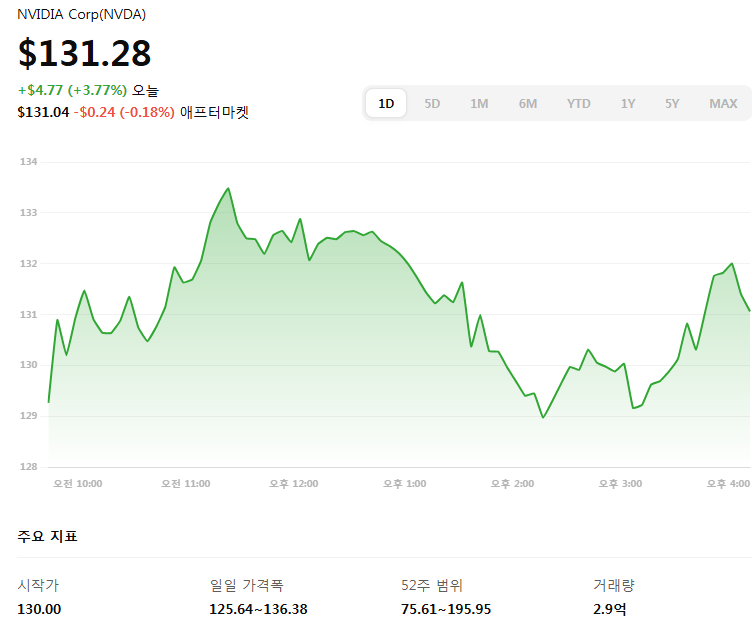The height and width of the screenshot is (638, 752).
Task: Click the NVIDIA Corp(NVDA) title
Action: [82, 14]
